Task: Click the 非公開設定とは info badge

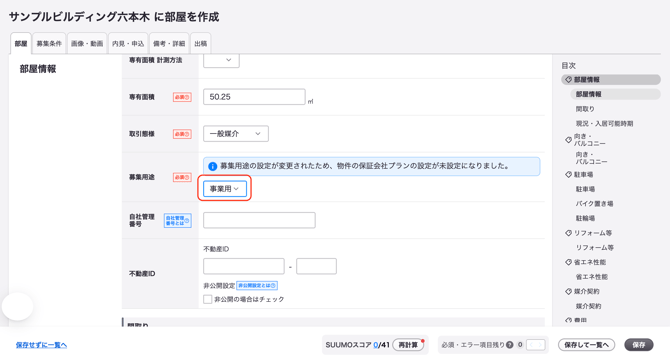Action: pos(257,285)
